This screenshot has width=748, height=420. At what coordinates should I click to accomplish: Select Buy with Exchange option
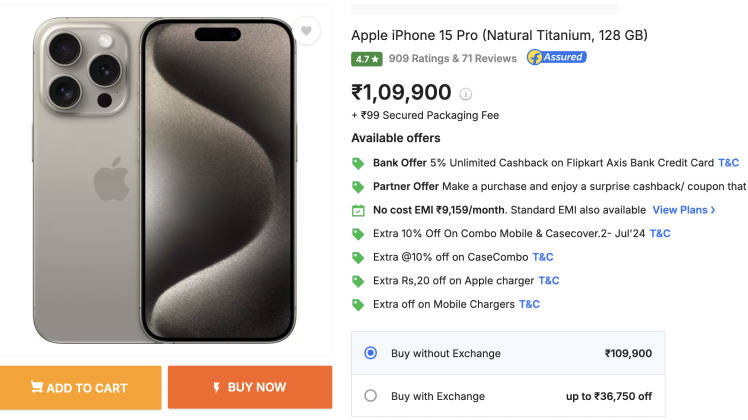(x=371, y=396)
